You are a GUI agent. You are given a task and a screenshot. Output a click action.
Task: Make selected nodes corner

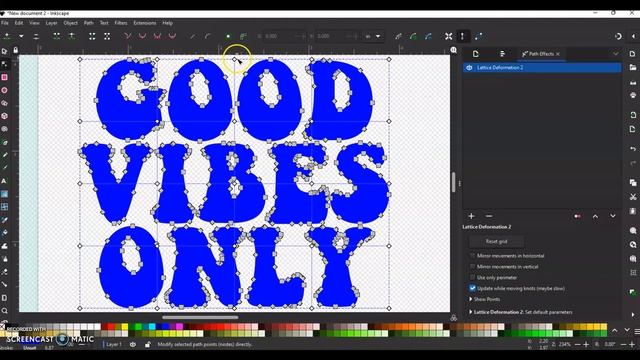coord(128,36)
